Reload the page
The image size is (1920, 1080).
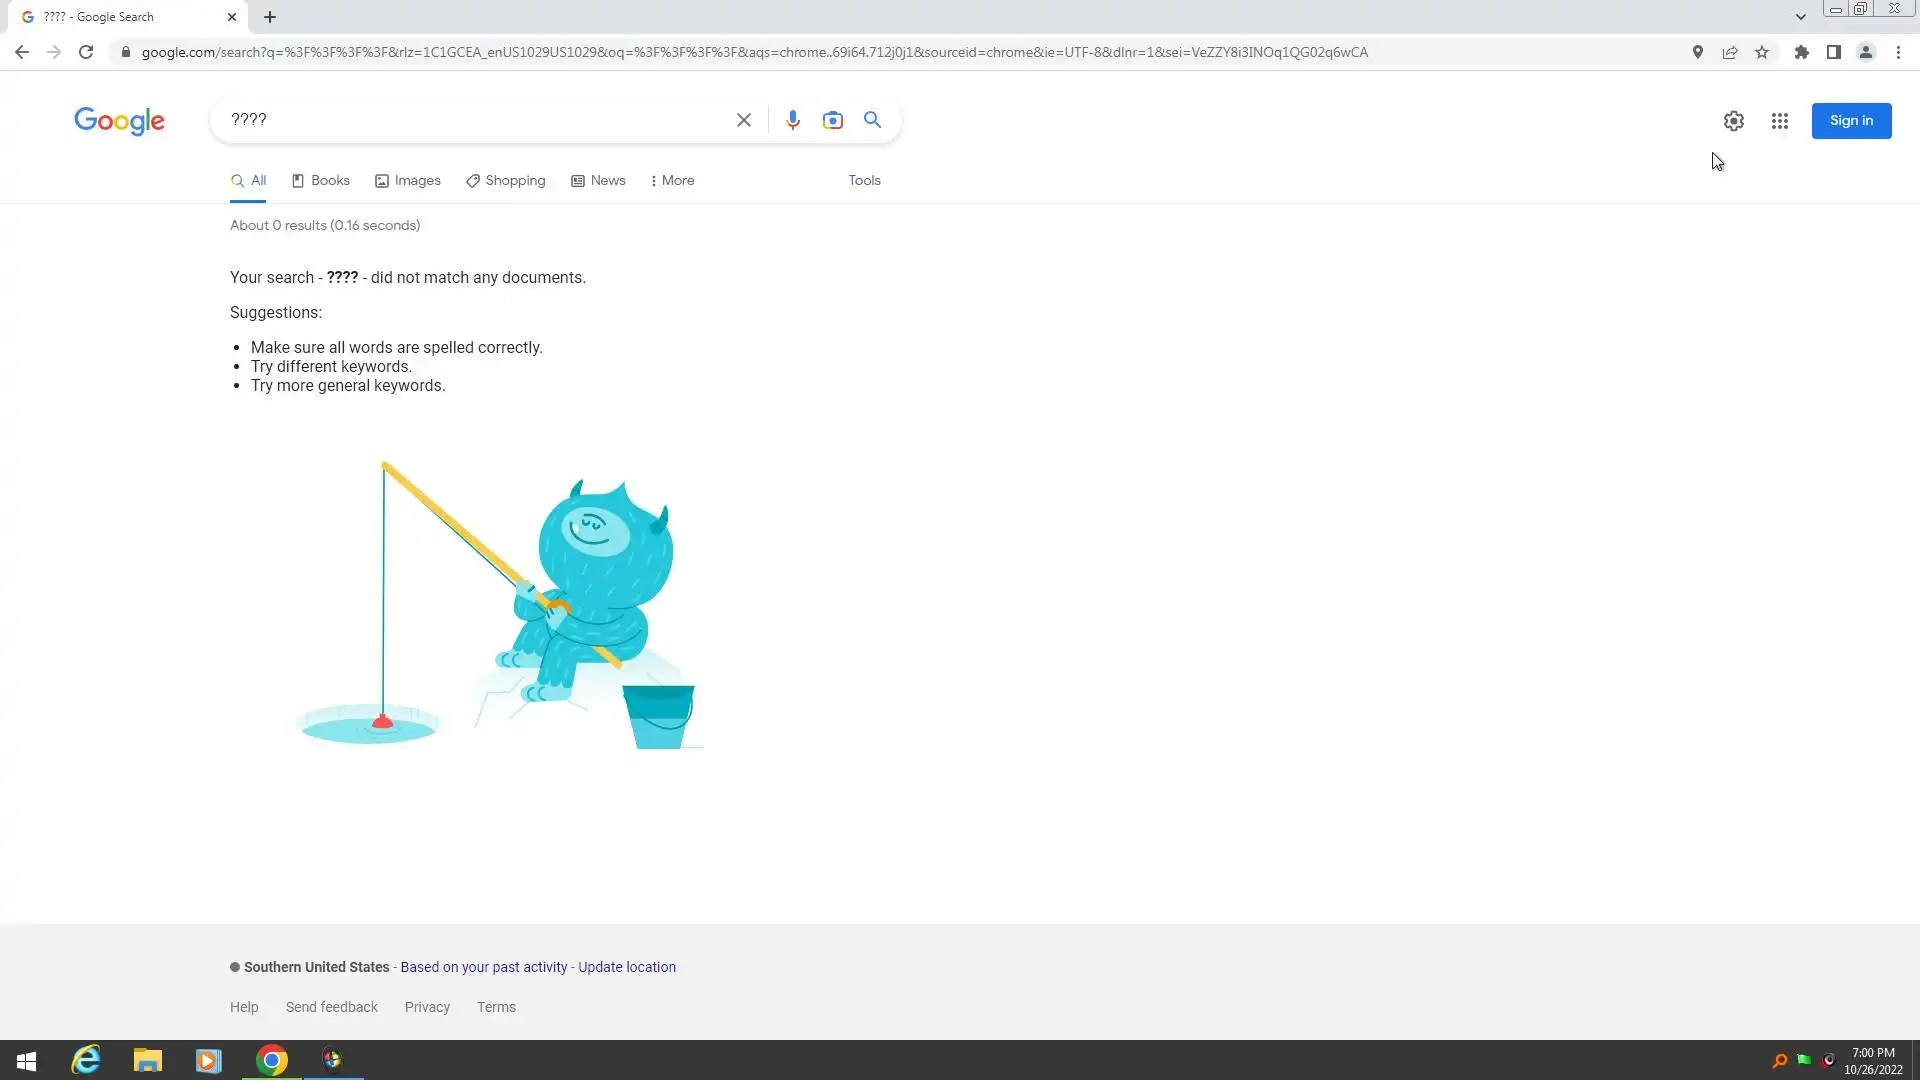click(x=86, y=52)
